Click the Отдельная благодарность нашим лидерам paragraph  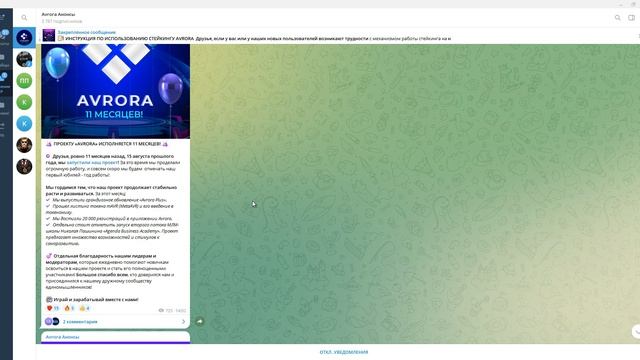point(111,271)
